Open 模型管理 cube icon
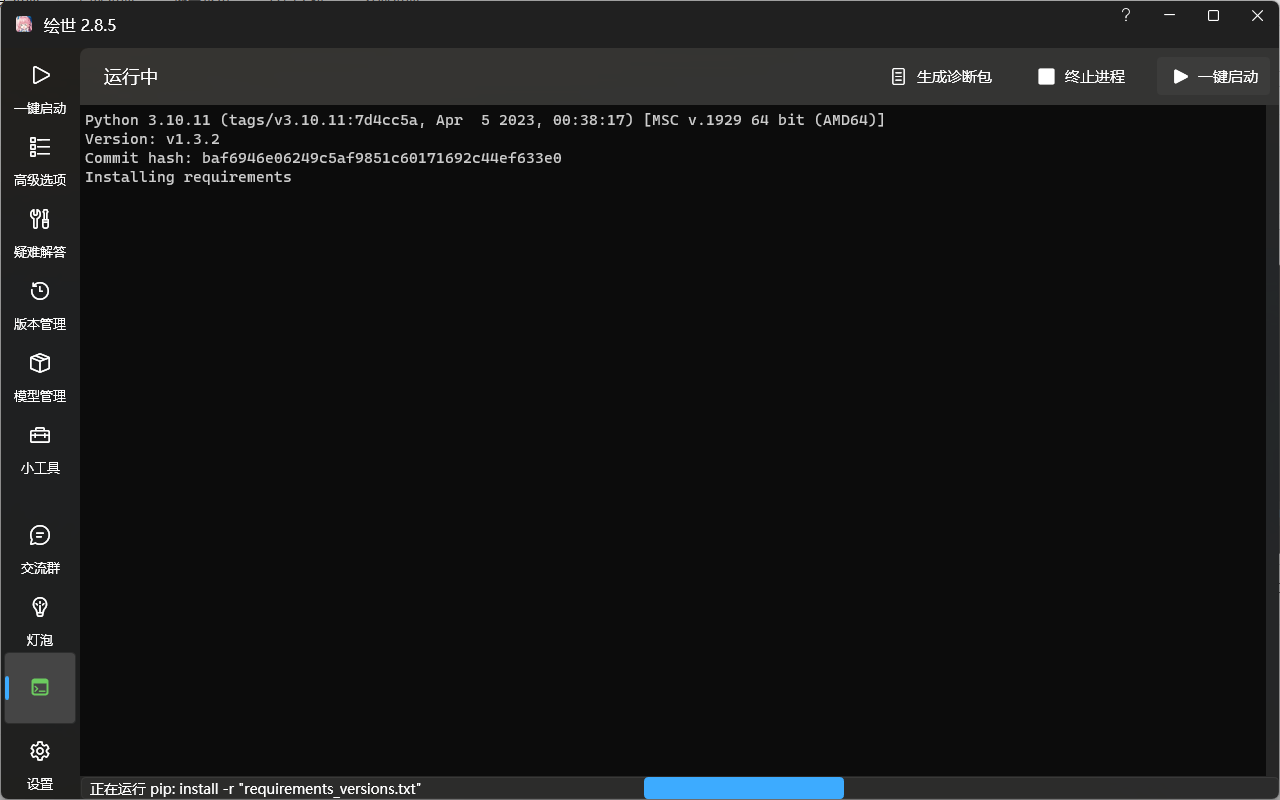The width and height of the screenshot is (1280, 800). pyautogui.click(x=40, y=364)
